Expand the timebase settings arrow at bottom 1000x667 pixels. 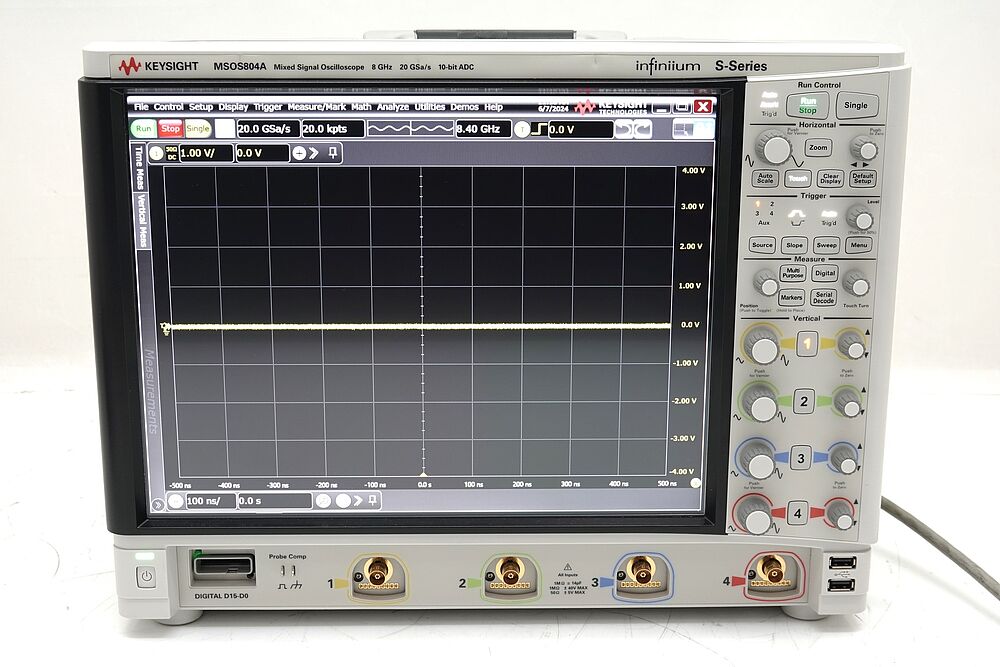[358, 499]
